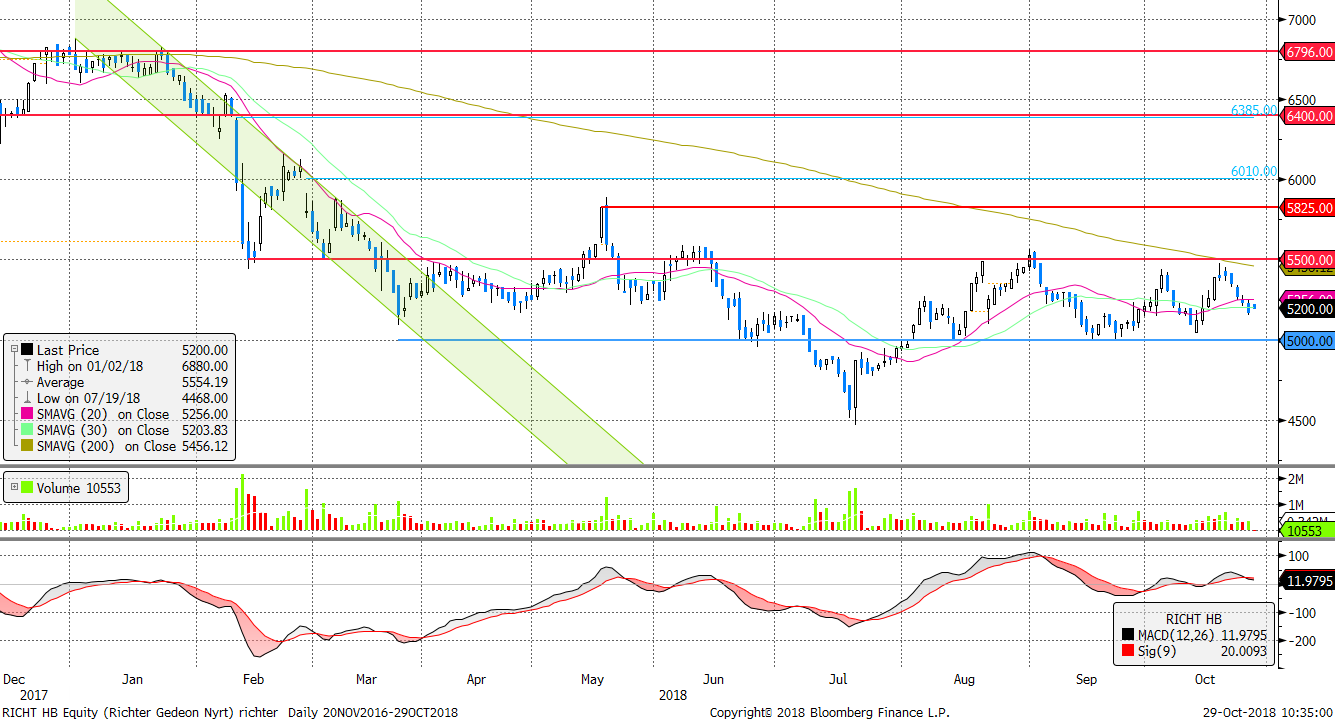The width and height of the screenshot is (1335, 721).
Task: Select the 'Low on 07/19/18' legend row text
Action: 89,398
